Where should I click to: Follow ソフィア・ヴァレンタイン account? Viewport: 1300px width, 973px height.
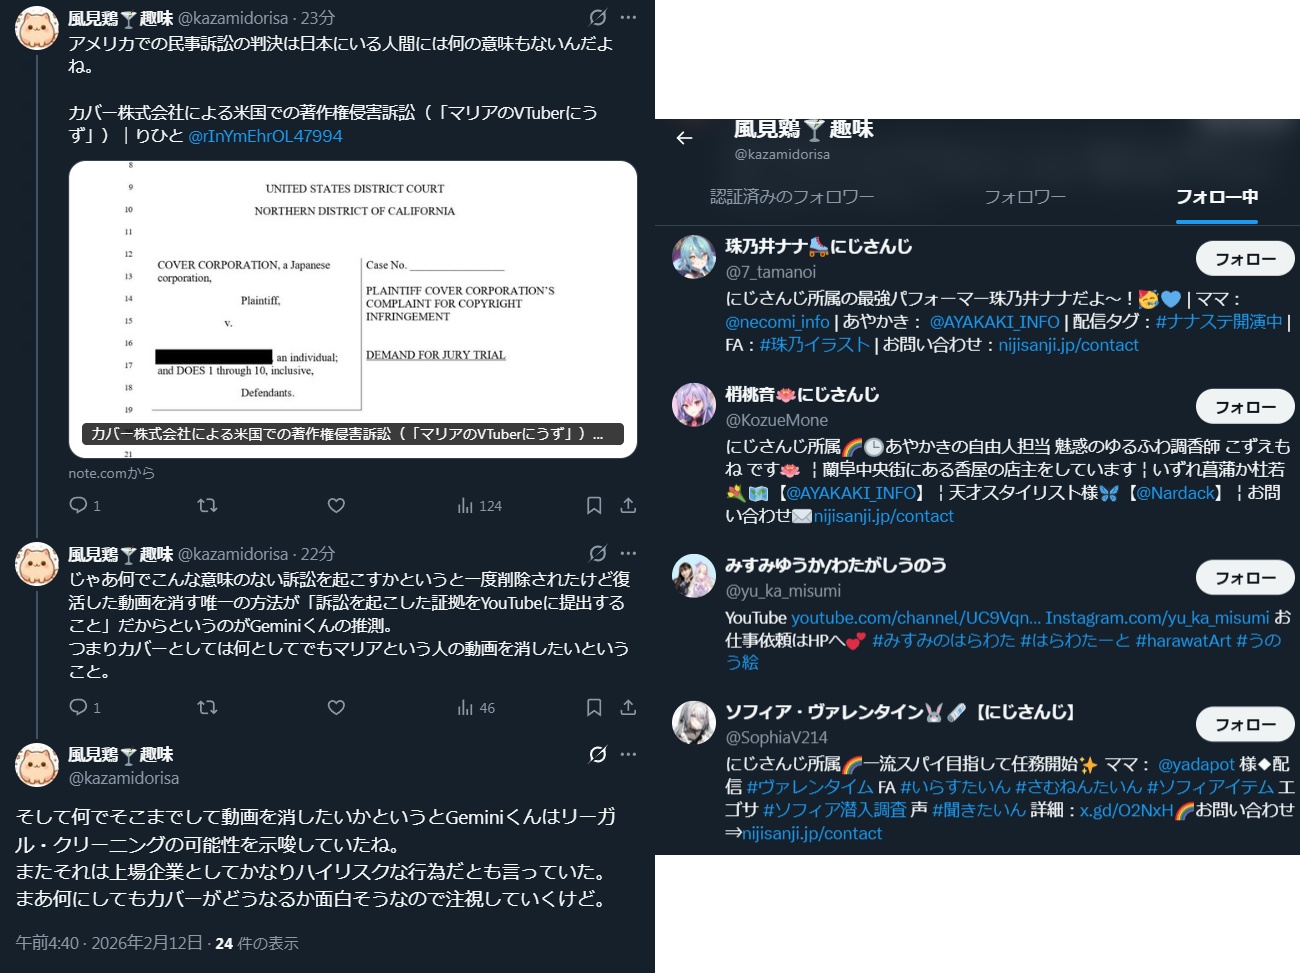(x=1245, y=724)
